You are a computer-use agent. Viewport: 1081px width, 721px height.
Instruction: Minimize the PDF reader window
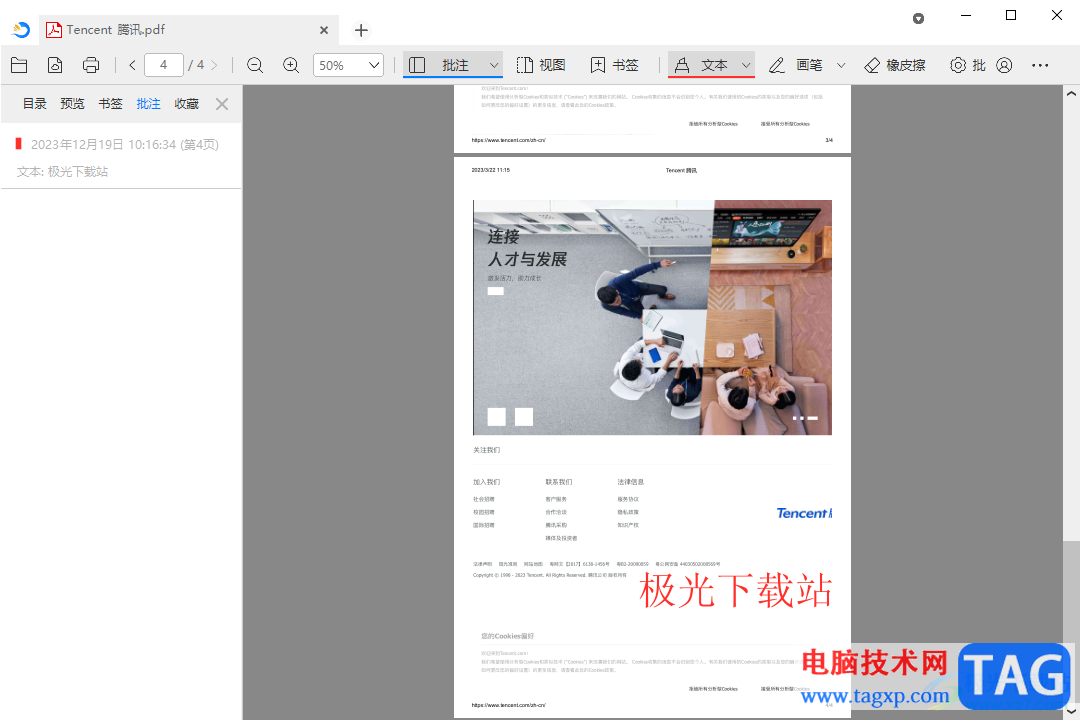pyautogui.click(x=966, y=15)
